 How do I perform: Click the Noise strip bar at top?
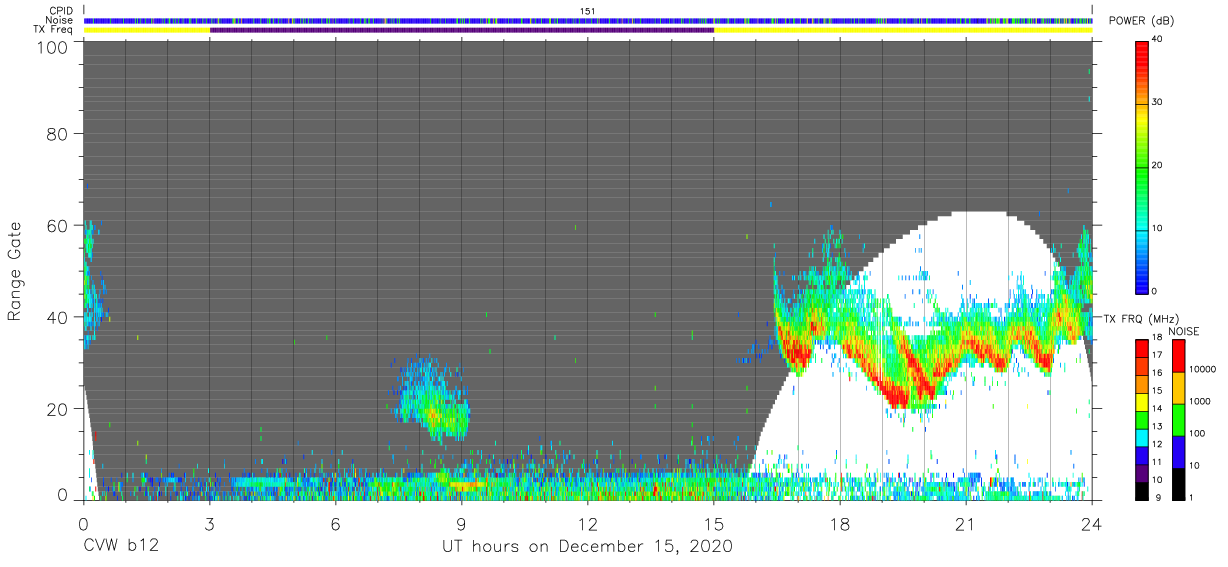(588, 20)
